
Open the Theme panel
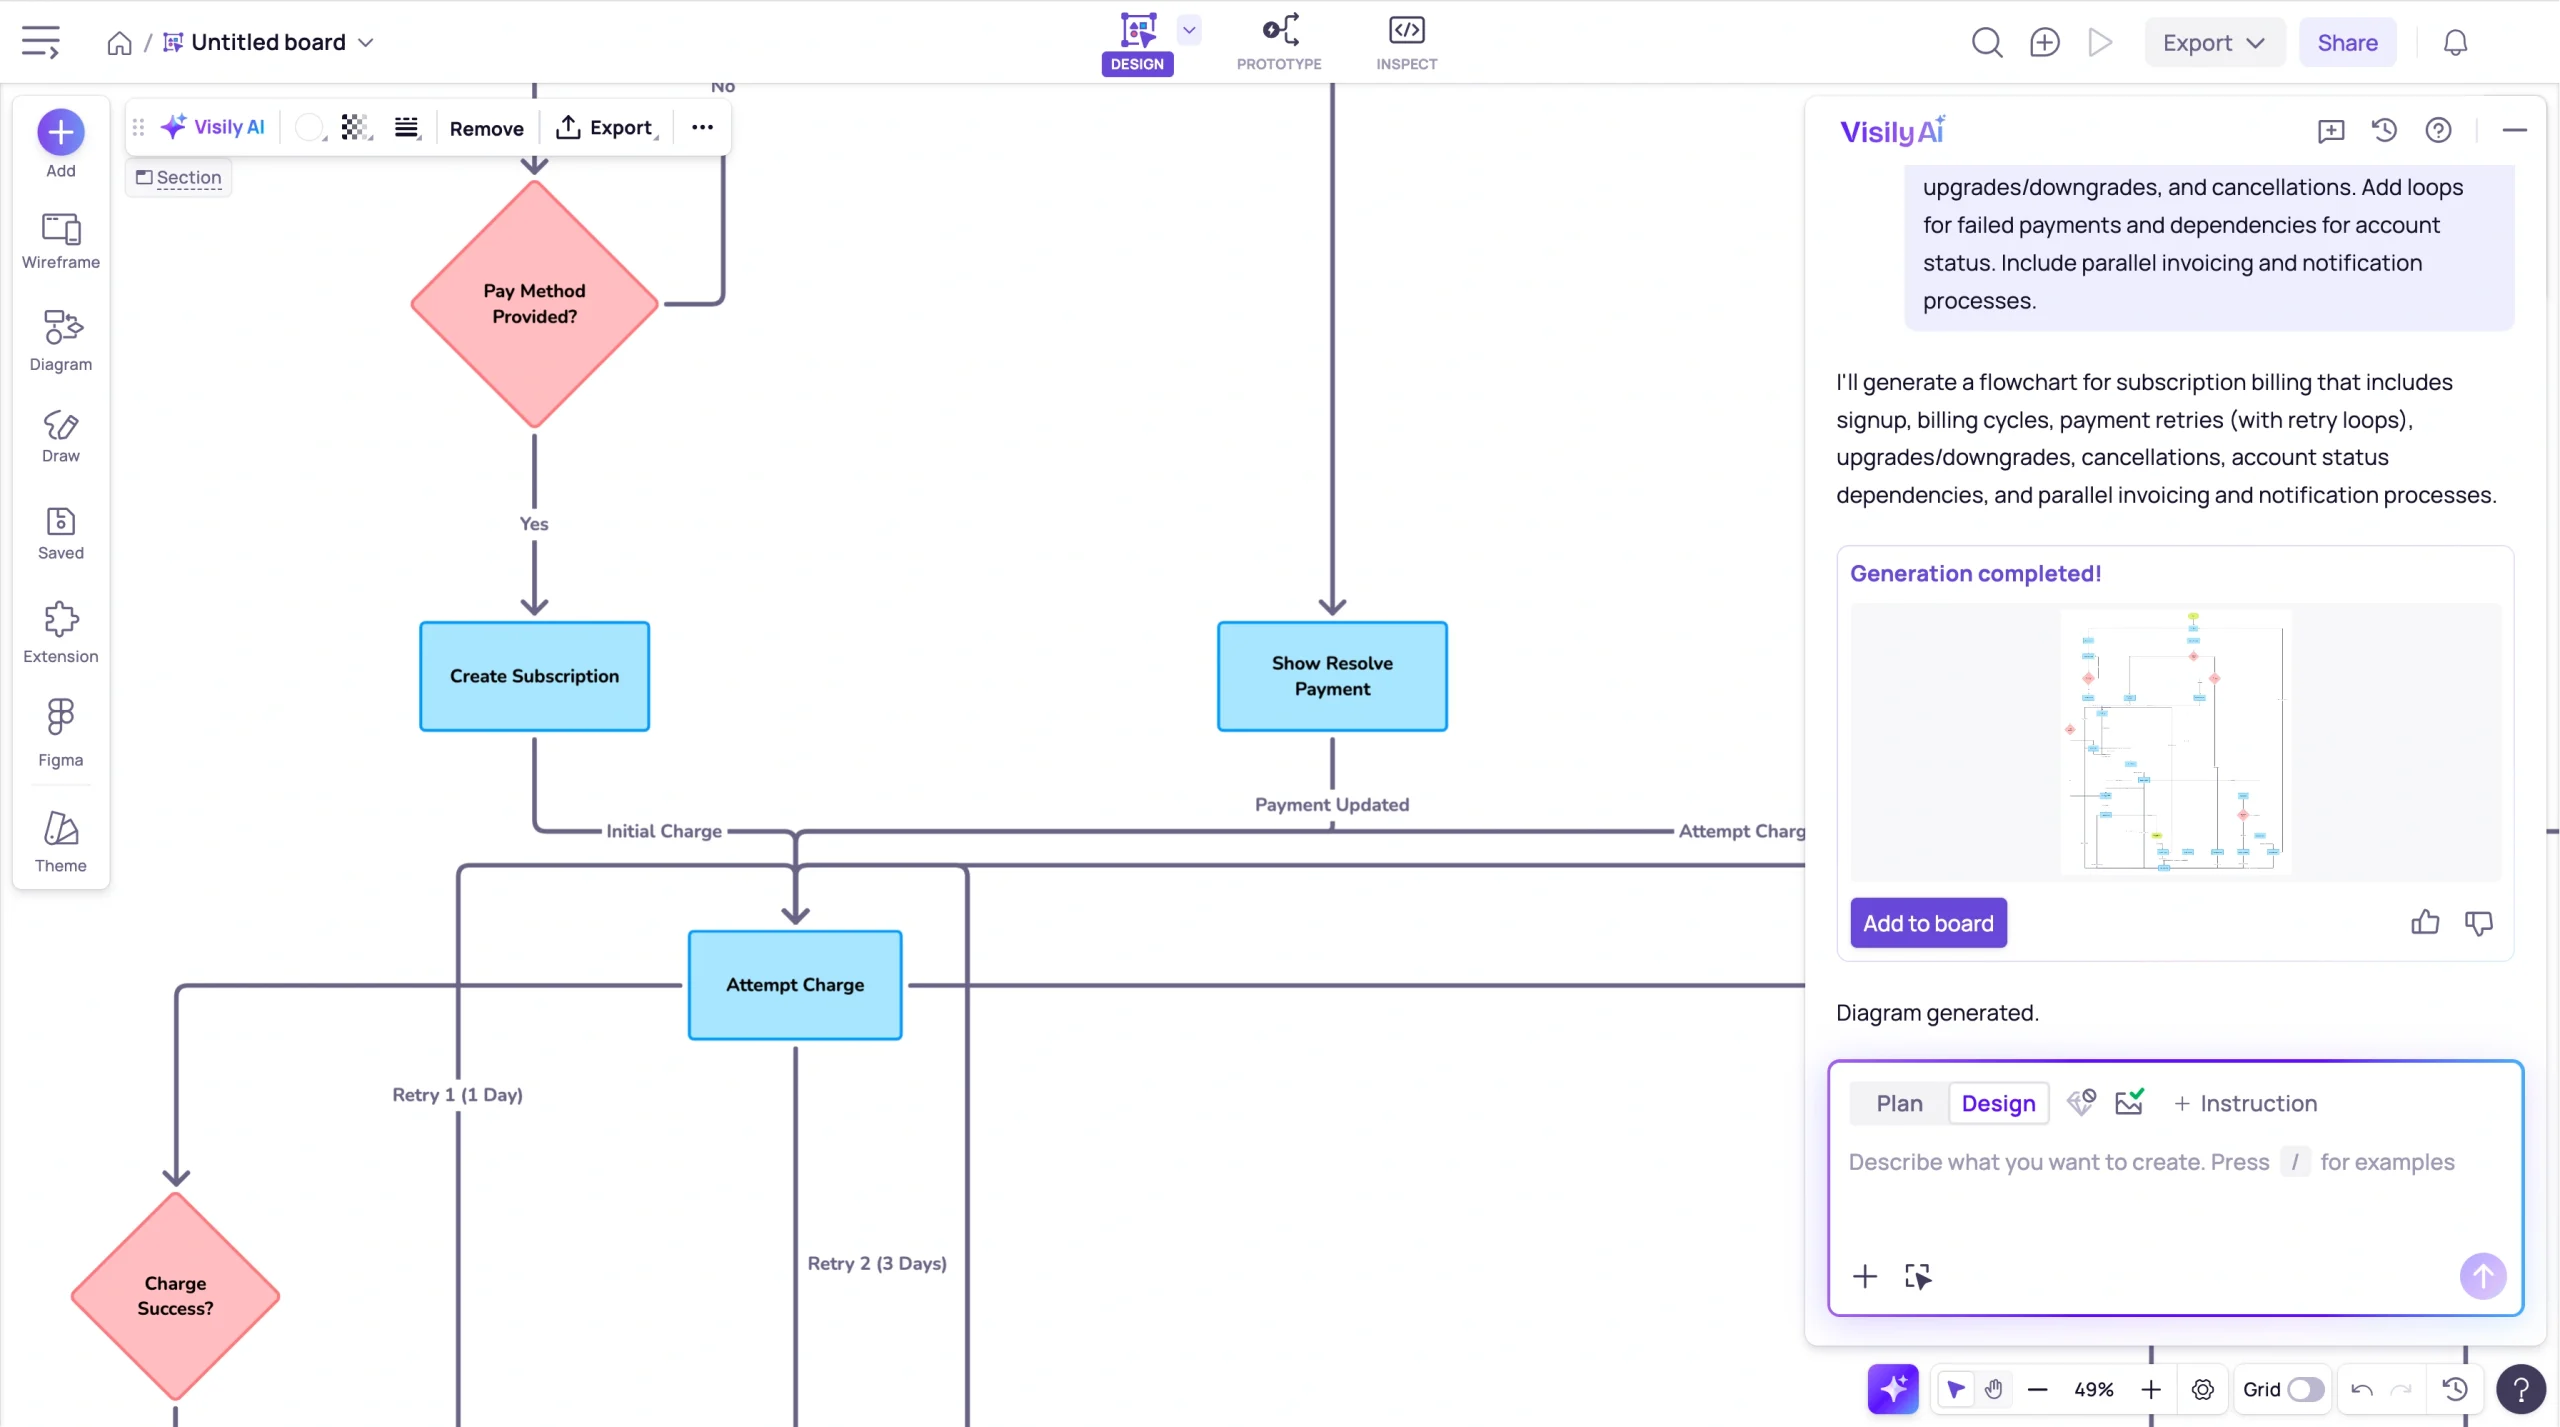[x=60, y=840]
